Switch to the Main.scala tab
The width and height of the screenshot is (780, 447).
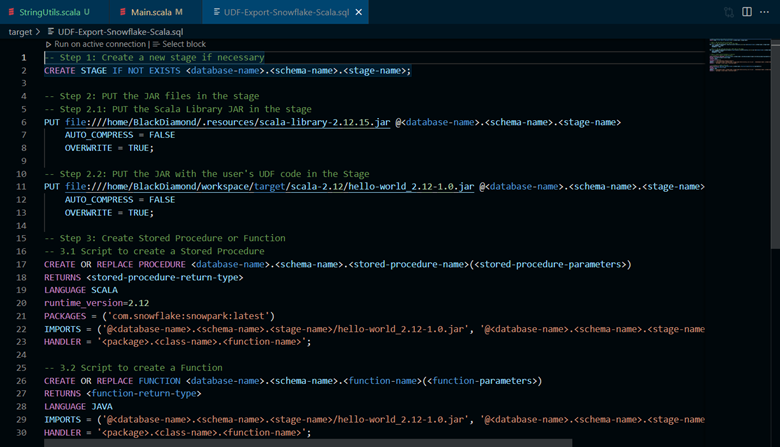155,12
